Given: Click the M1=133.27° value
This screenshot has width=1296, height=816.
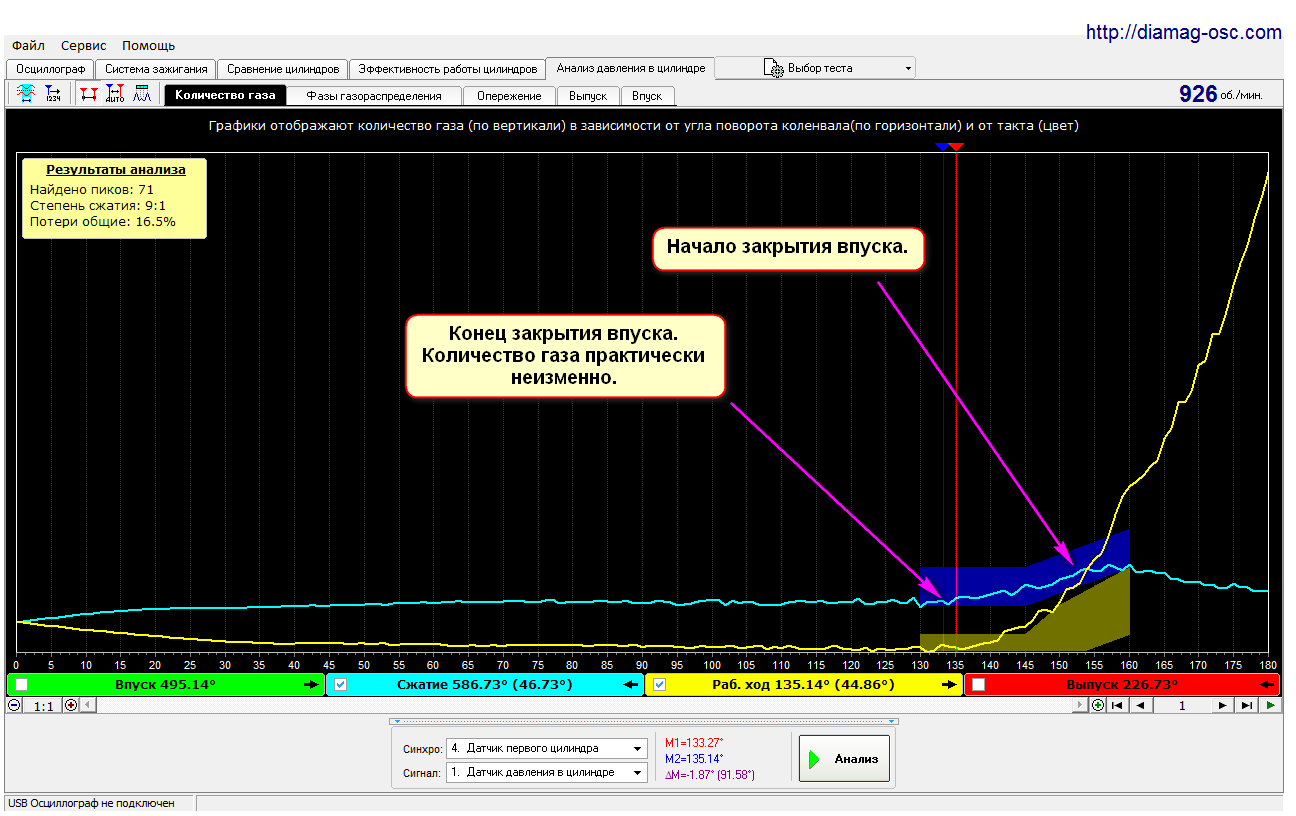Looking at the screenshot, I should [x=693, y=742].
